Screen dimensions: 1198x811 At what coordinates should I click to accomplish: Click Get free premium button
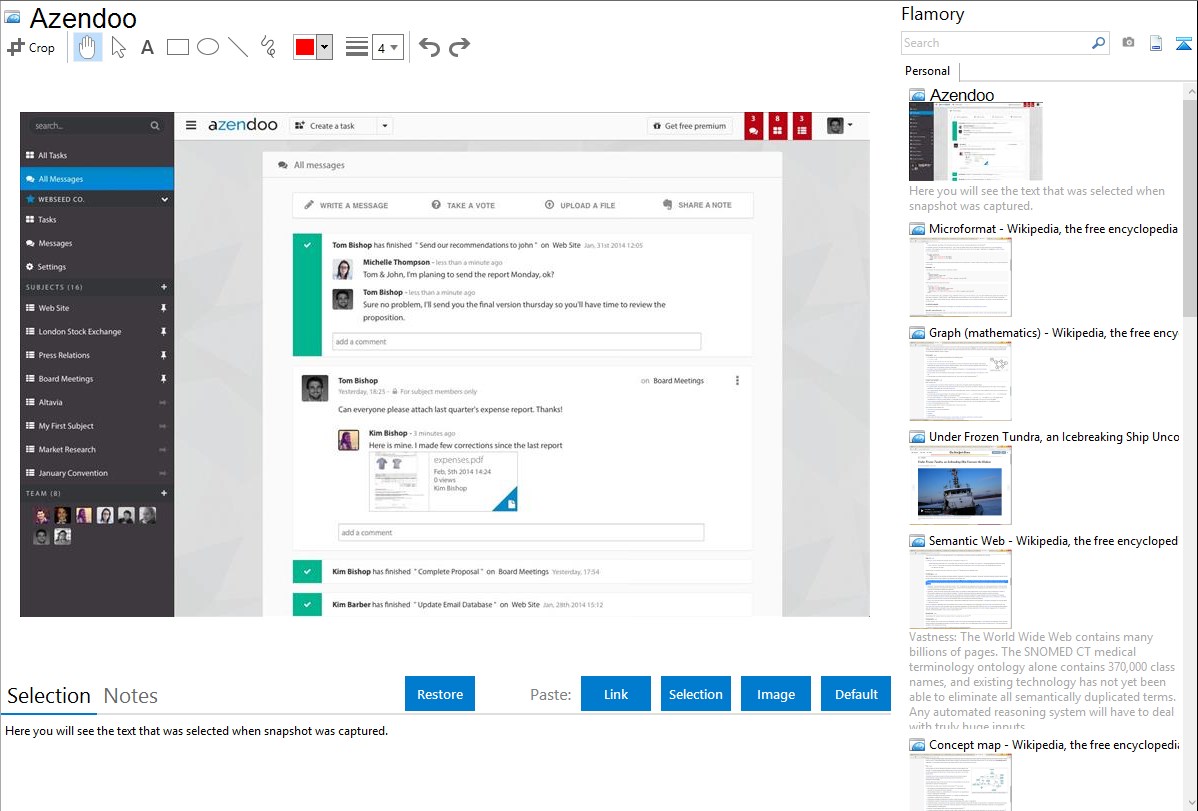(690, 125)
